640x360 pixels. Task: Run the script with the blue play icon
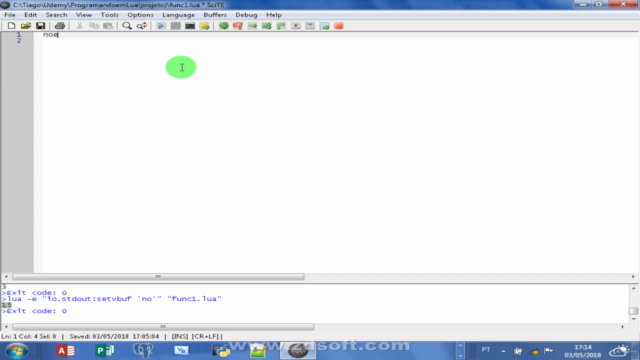(x=161, y=26)
